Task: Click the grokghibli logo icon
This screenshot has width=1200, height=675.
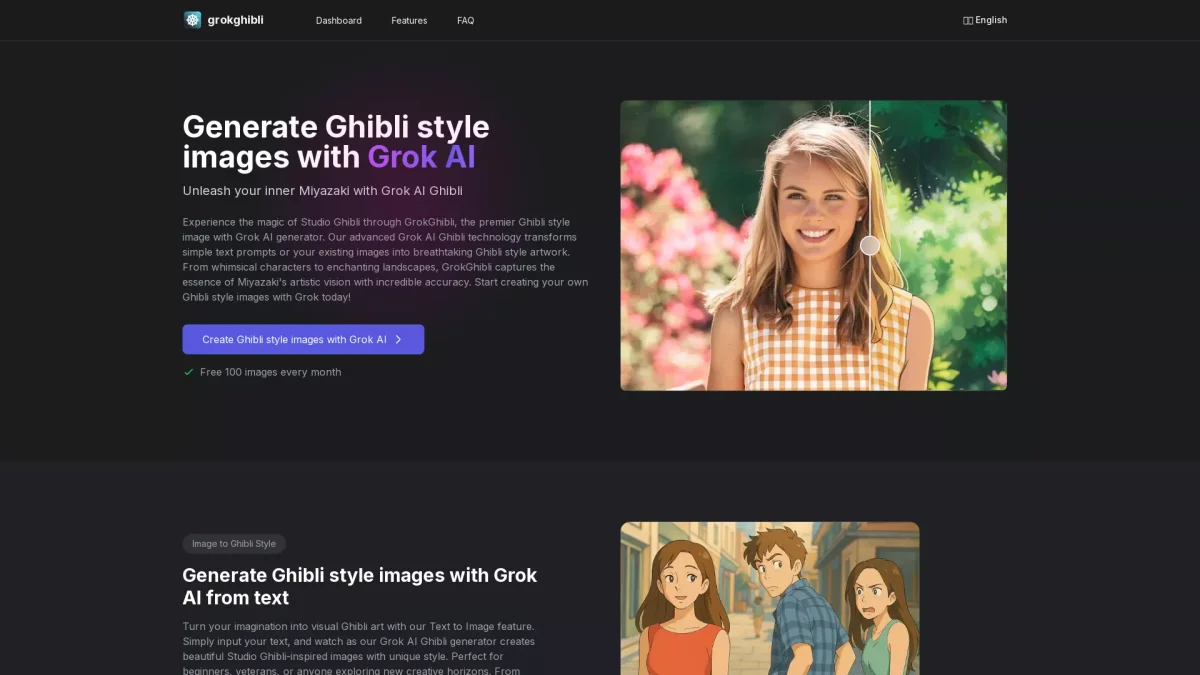Action: pos(192,20)
